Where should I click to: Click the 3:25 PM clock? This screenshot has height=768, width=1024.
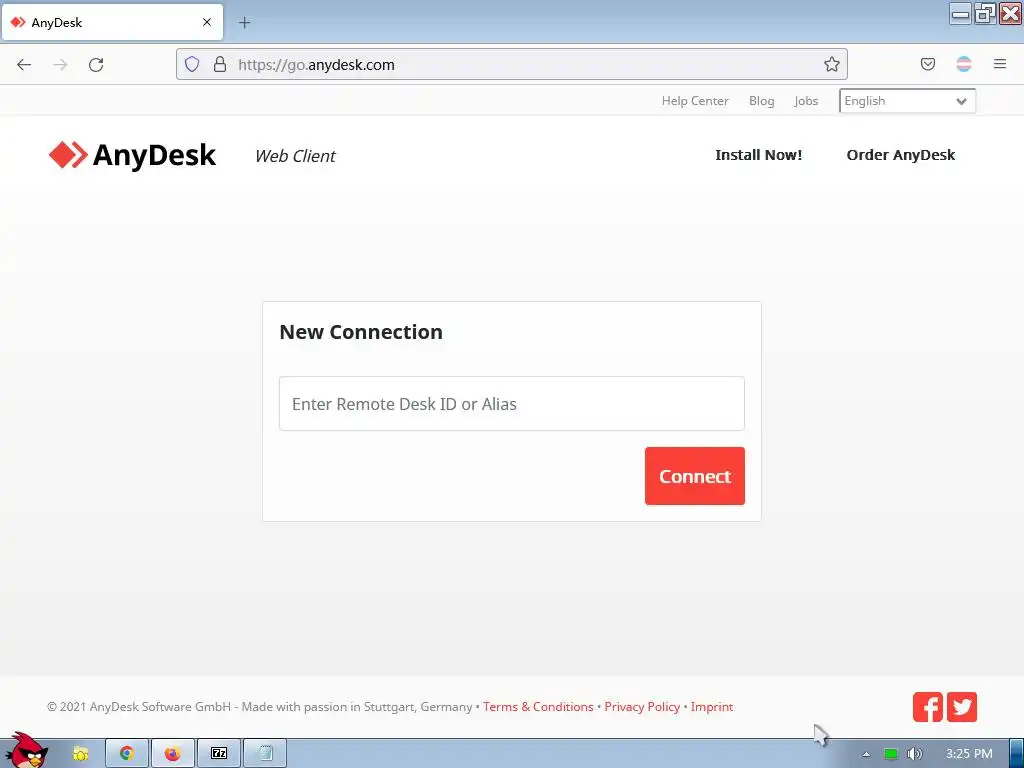pyautogui.click(x=969, y=754)
